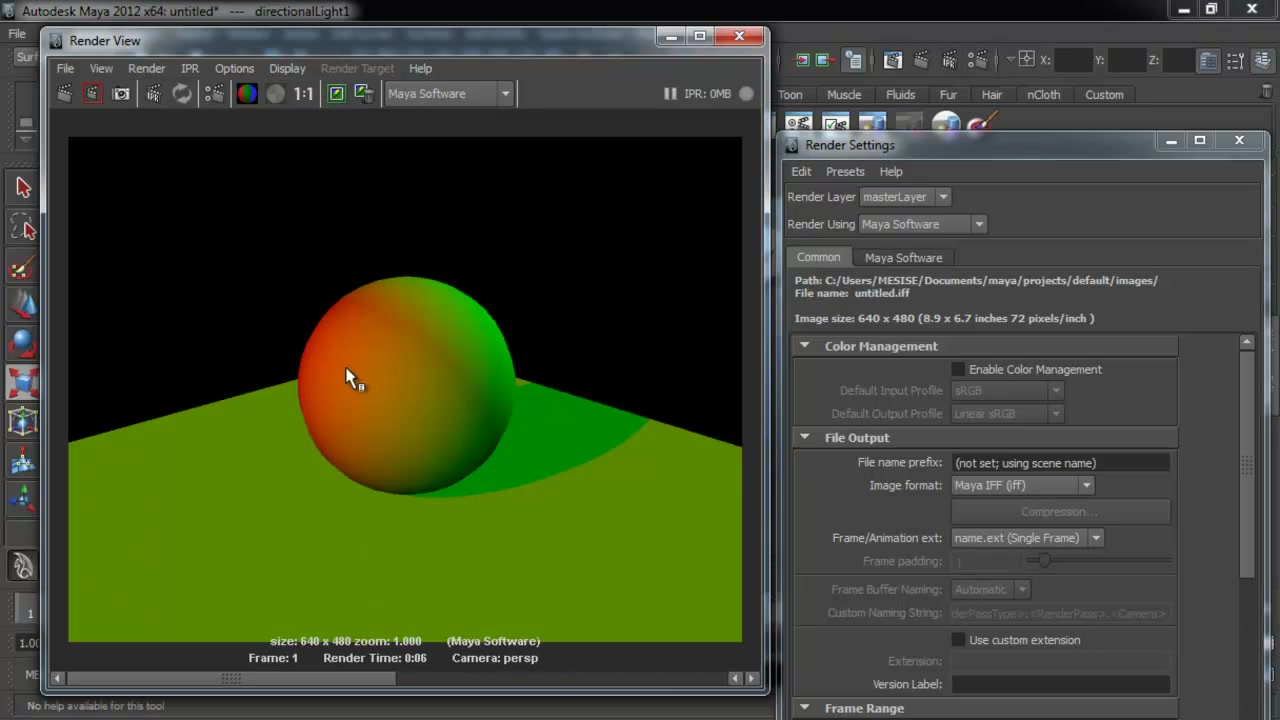Collapse the Color Management section

(804, 346)
